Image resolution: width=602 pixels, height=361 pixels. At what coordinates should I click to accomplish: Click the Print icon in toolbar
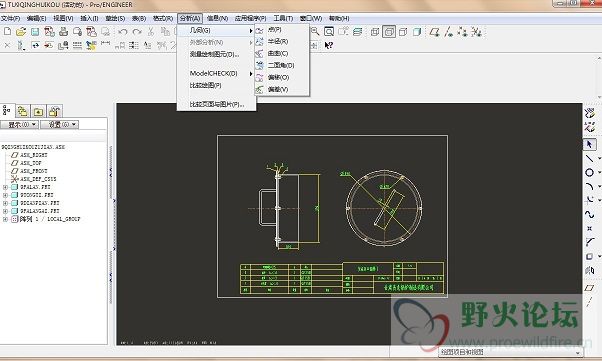tap(63, 32)
